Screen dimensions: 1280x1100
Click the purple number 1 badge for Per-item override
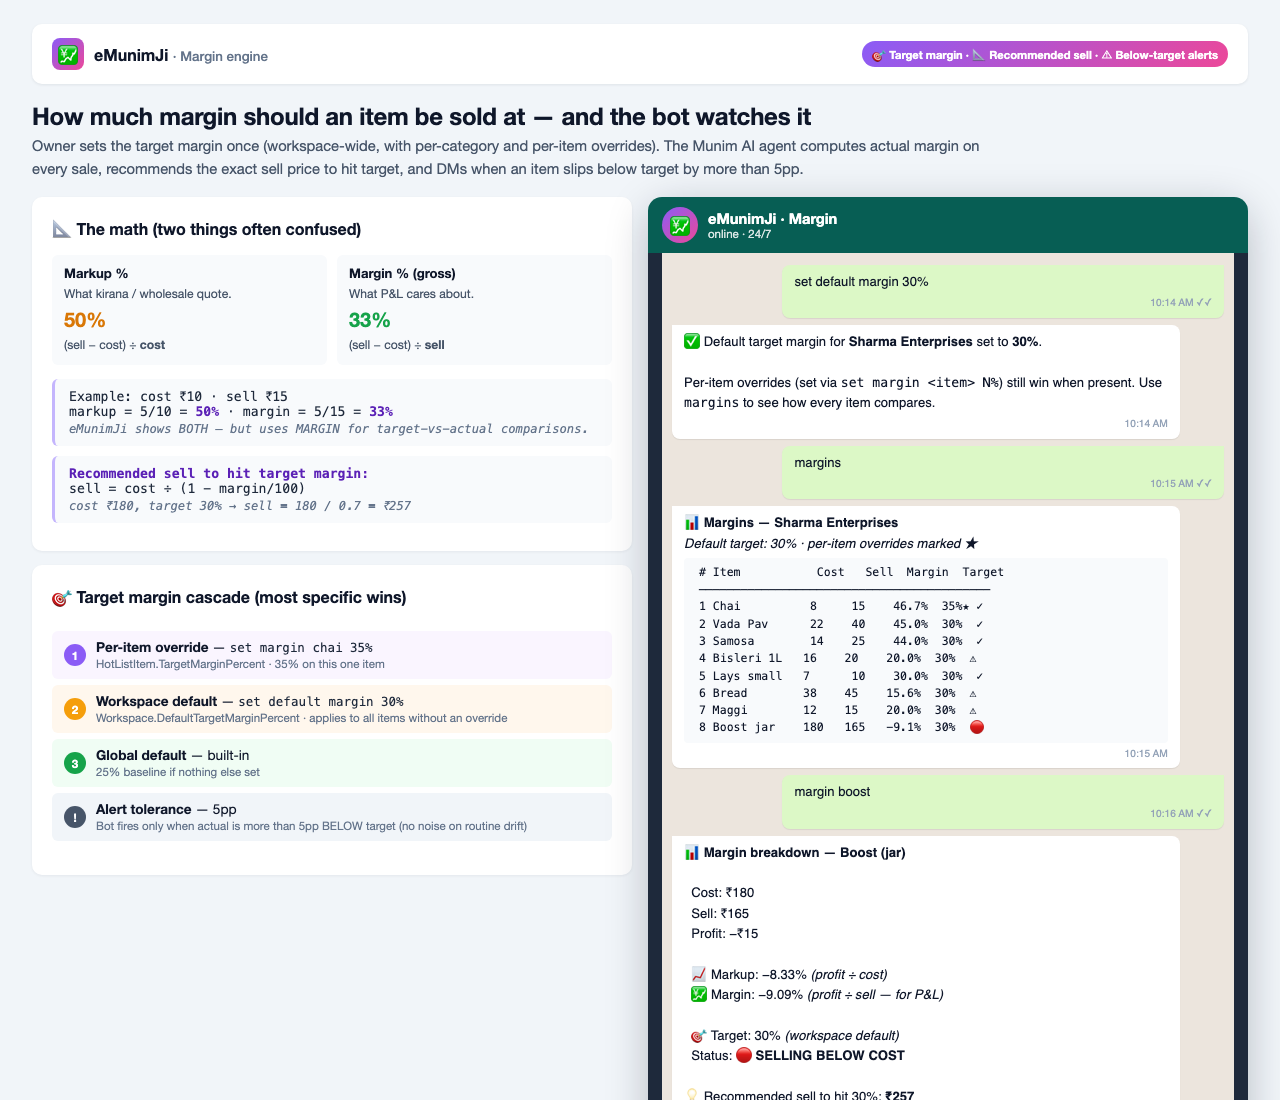point(74,655)
